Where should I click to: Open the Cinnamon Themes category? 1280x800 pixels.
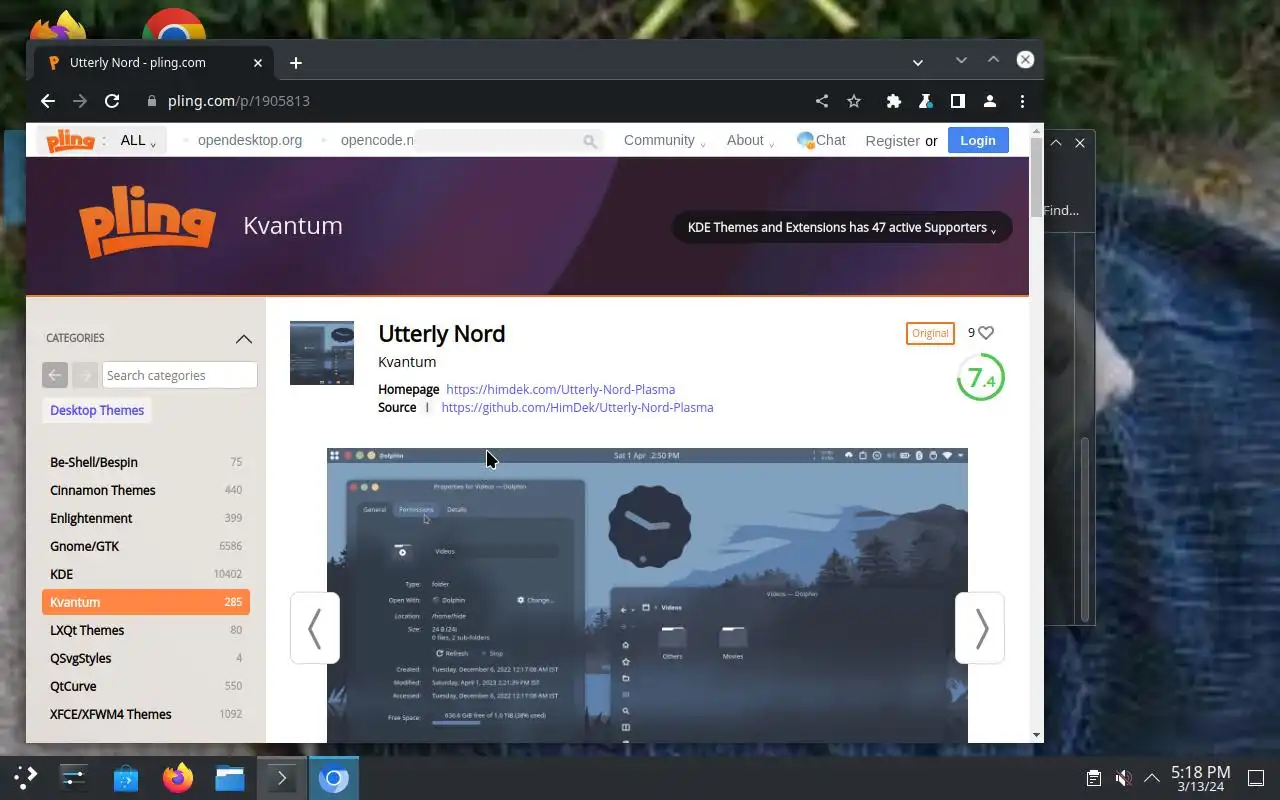pyautogui.click(x=146, y=490)
